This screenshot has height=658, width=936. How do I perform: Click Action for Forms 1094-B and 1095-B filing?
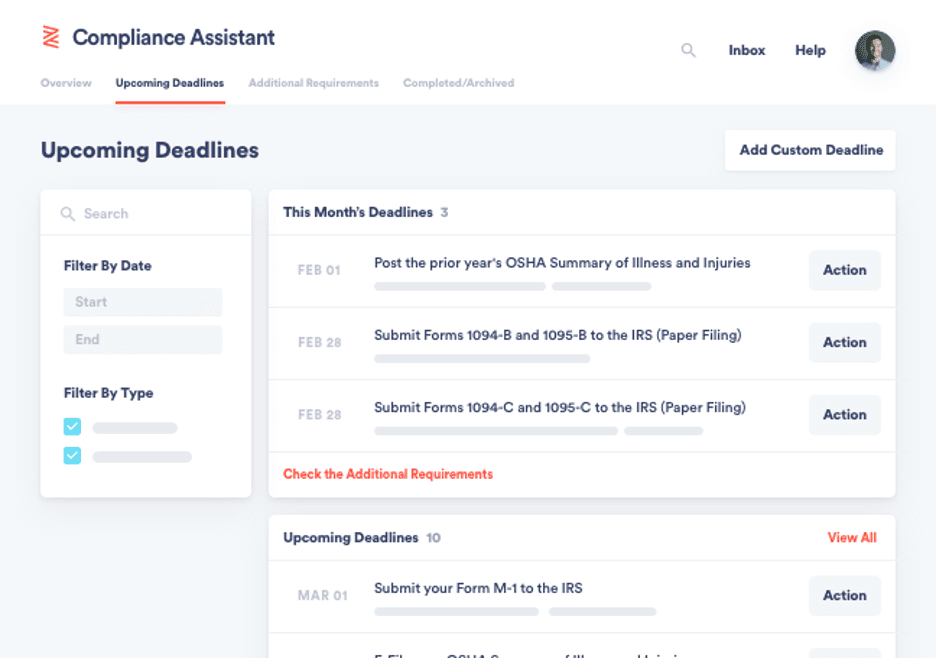tap(844, 342)
